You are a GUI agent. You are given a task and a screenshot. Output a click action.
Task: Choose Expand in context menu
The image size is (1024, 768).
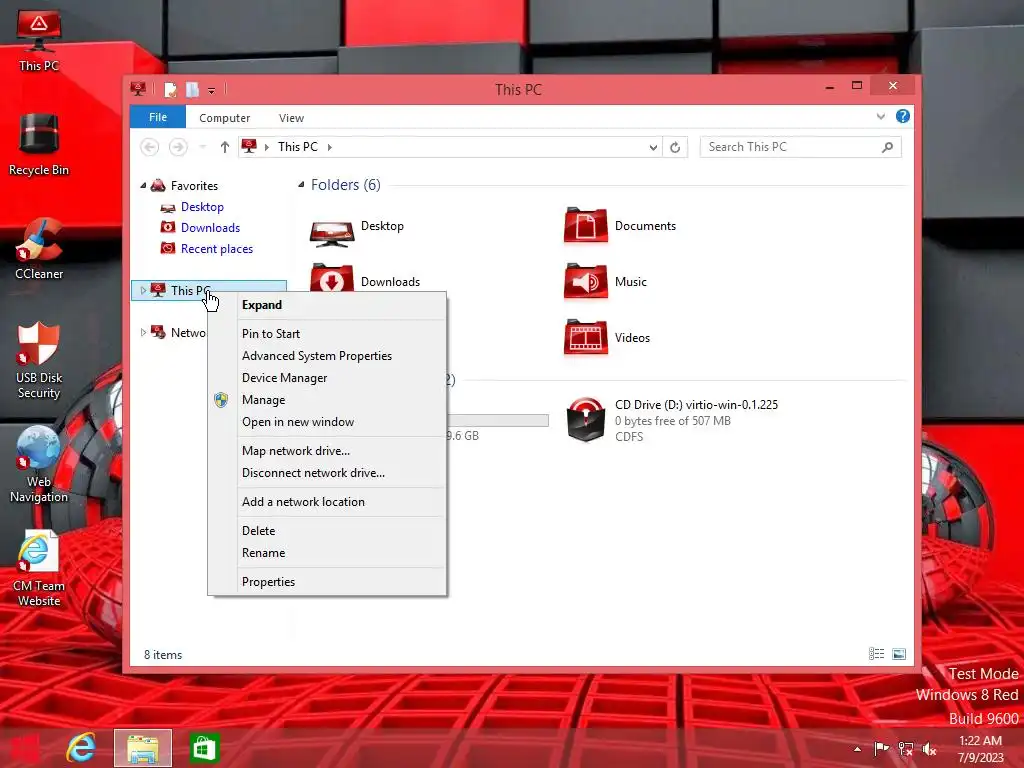(327, 305)
